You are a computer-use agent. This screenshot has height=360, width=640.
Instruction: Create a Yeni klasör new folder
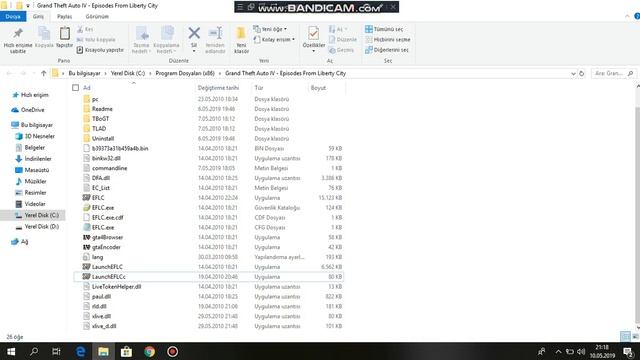(241, 40)
